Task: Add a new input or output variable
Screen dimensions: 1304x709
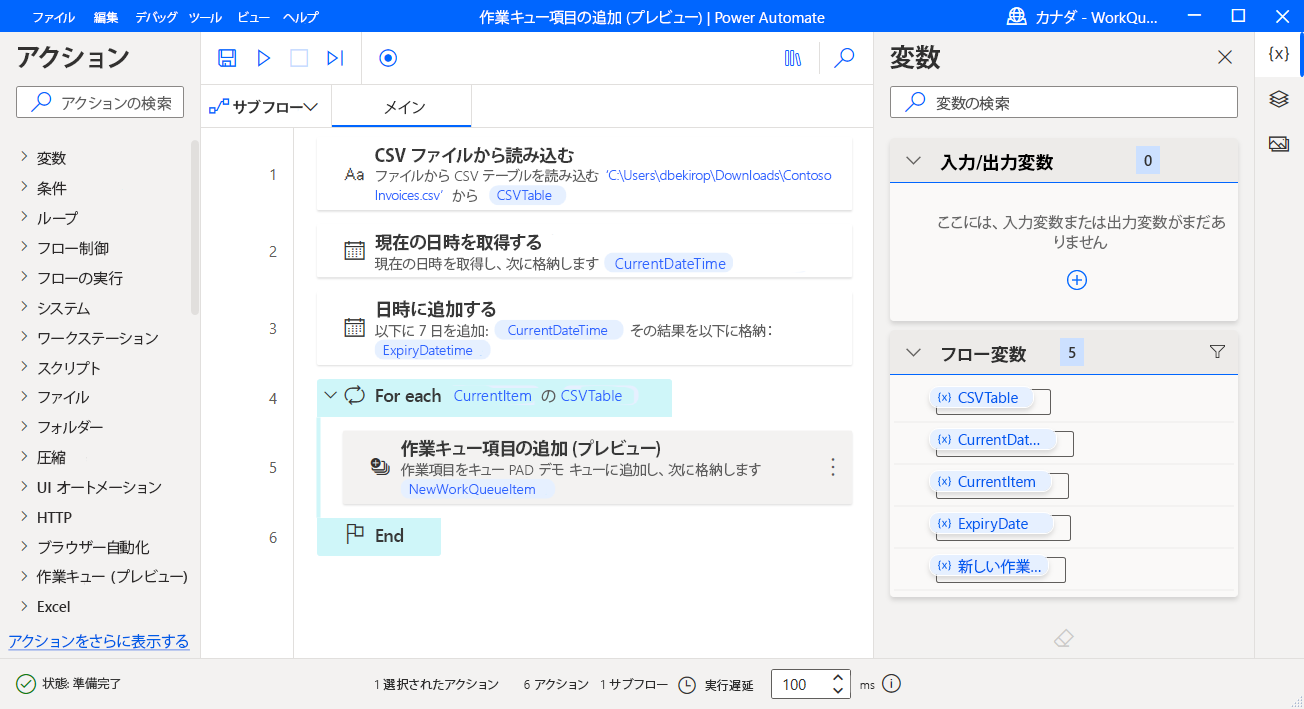Action: (x=1077, y=280)
